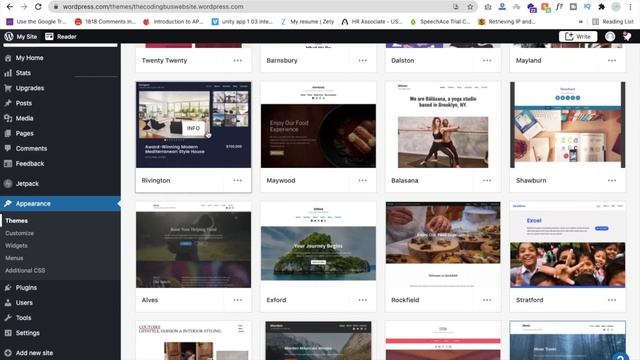The width and height of the screenshot is (640, 360).
Task: Open more options for Mayland theme
Action: point(612,60)
